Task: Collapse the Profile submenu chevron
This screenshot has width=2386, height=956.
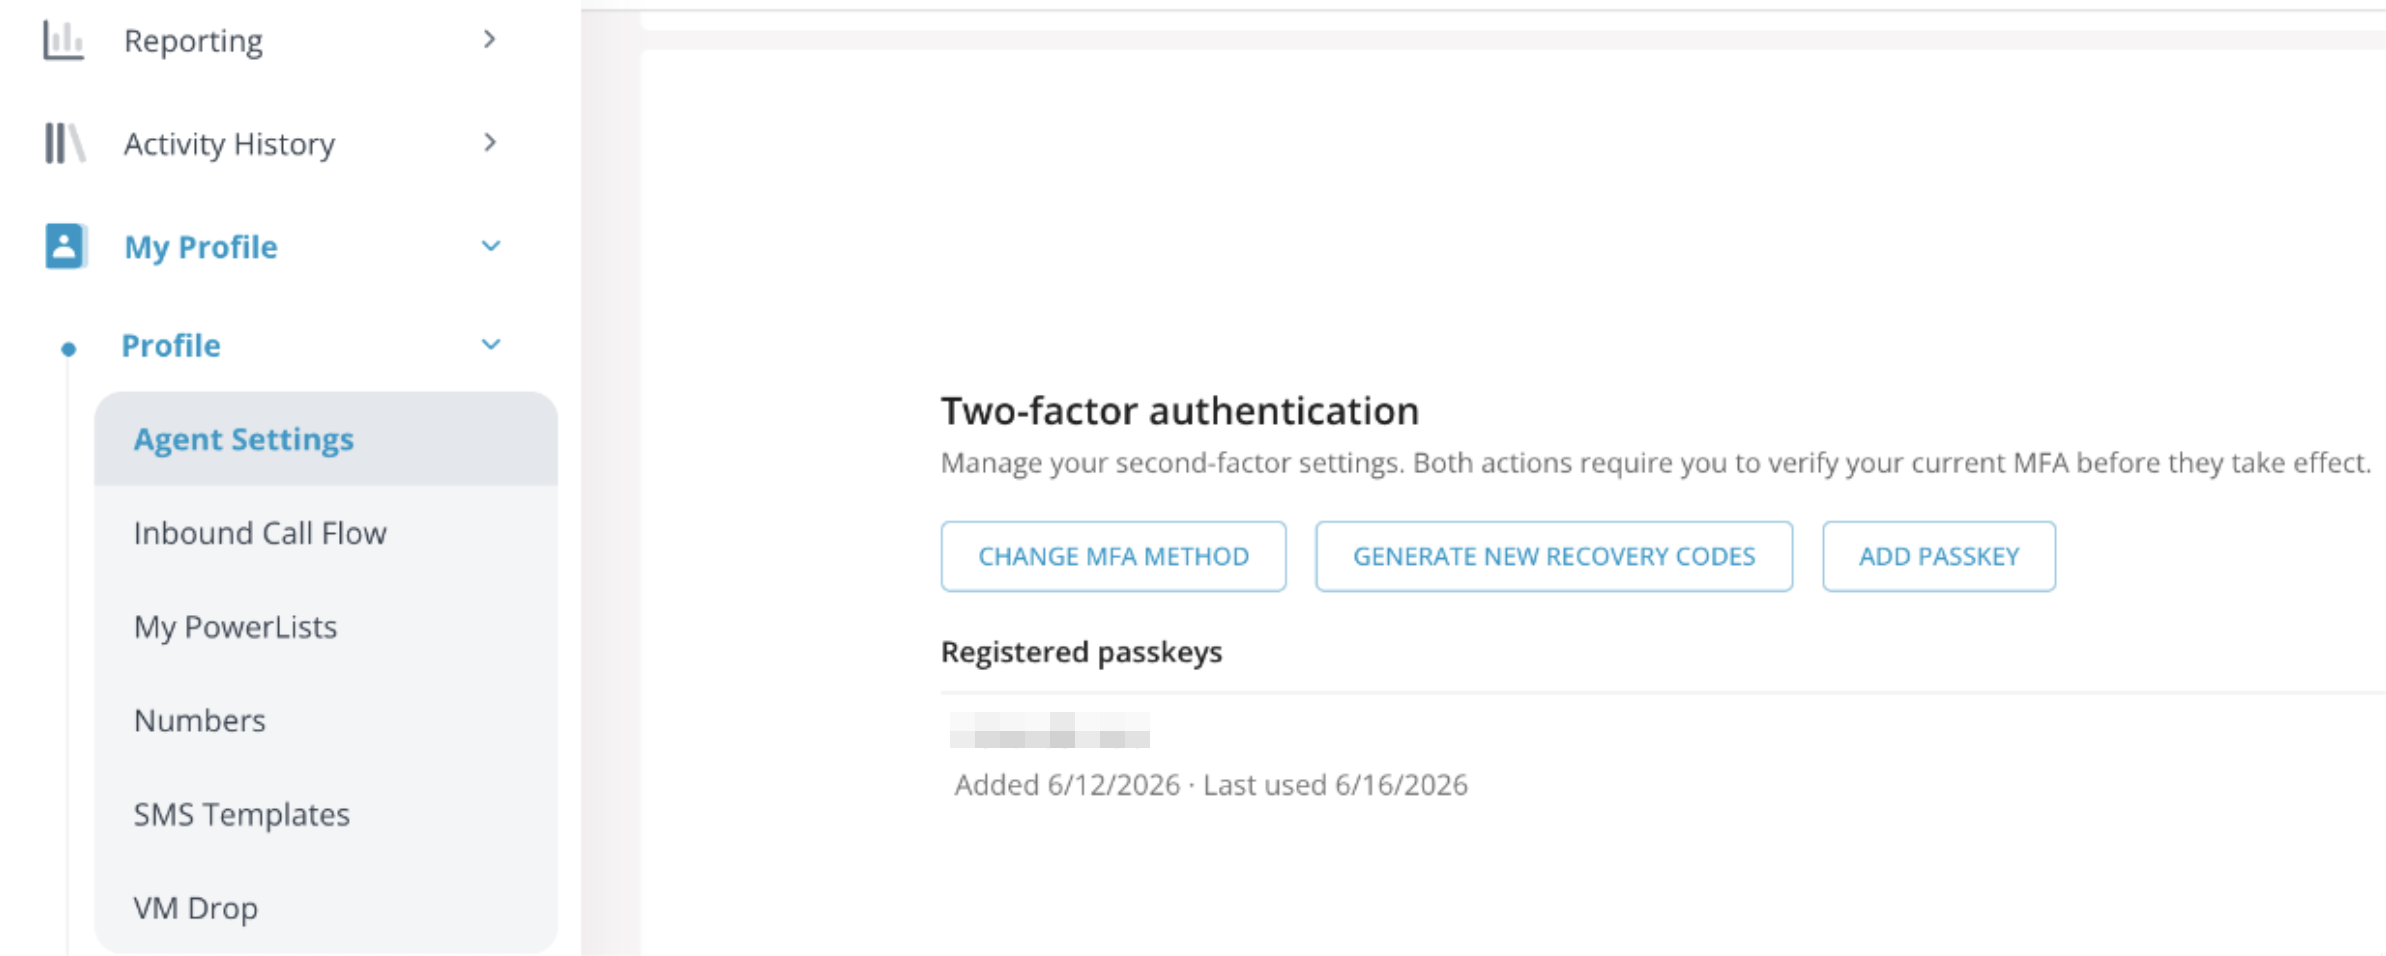Action: tap(491, 344)
